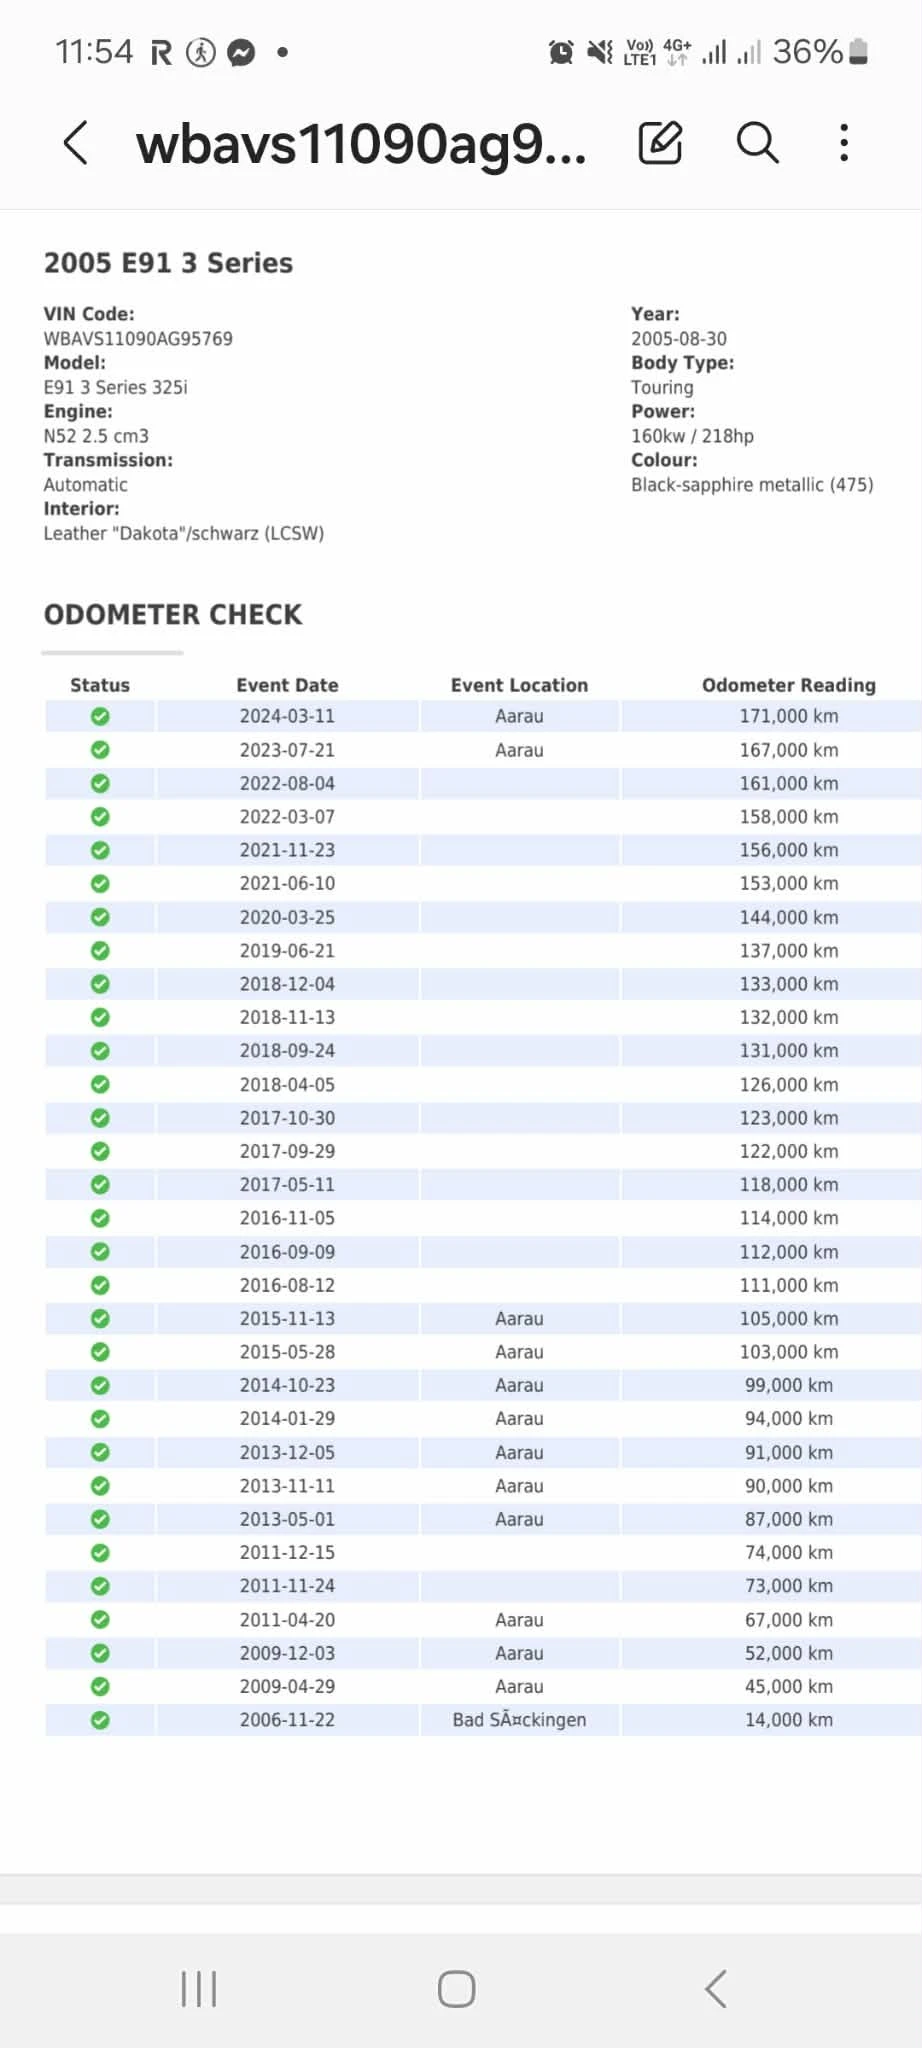Select the VIN code WBAVS11090AG95769
Screen dimensions: 922x2048
[138, 339]
